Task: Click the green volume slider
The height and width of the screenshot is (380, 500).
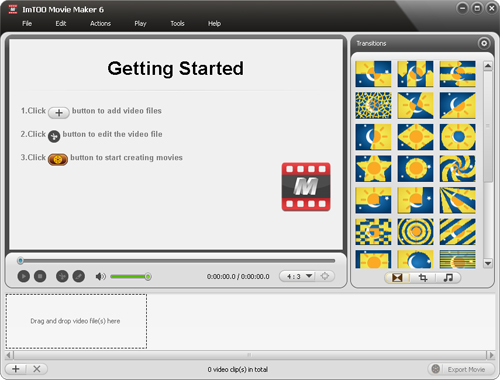Action: [x=130, y=277]
